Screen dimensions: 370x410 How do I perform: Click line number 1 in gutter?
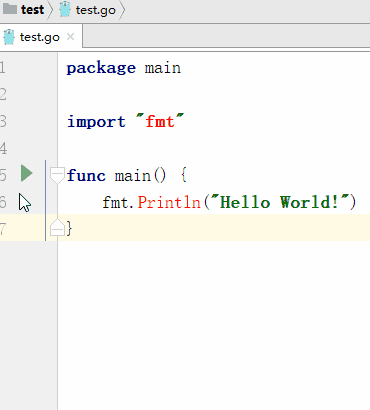[3, 68]
